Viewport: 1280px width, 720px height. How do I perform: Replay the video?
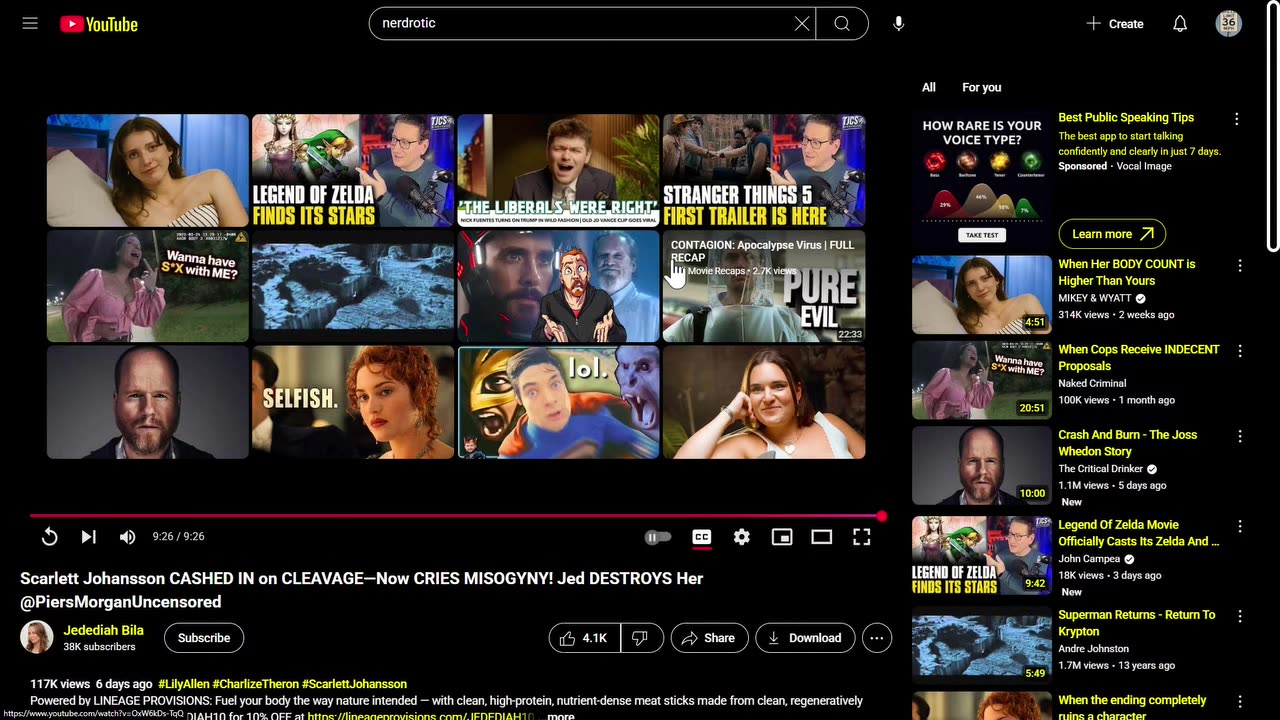(49, 537)
